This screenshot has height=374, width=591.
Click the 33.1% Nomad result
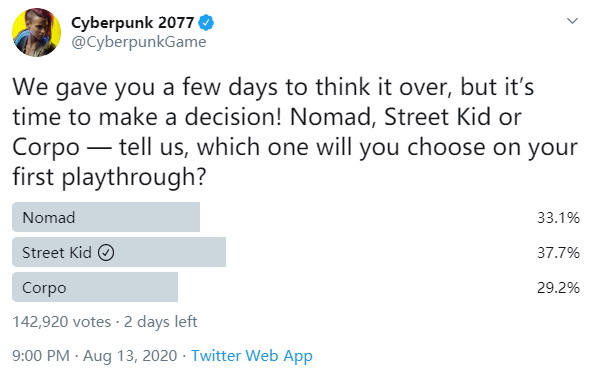558,218
